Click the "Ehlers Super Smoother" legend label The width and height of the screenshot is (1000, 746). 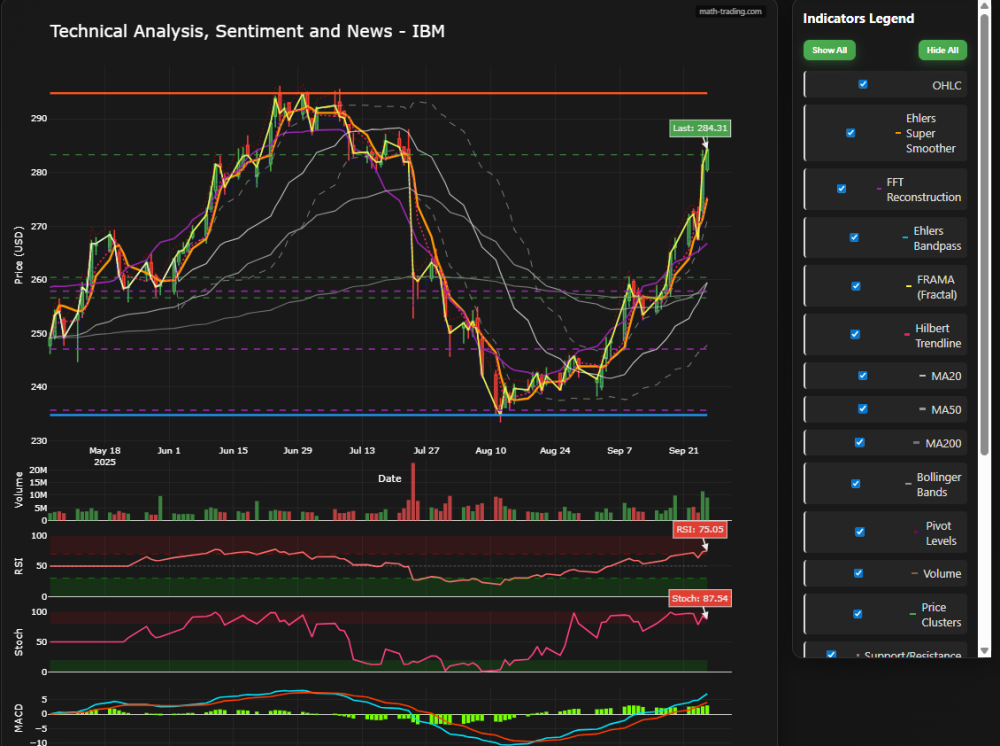(930, 133)
